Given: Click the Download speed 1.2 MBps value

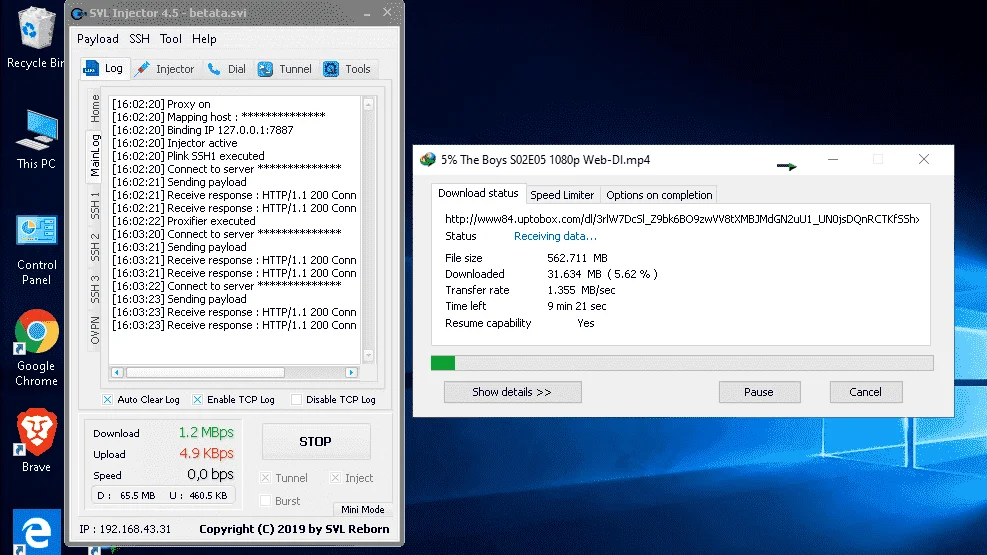Looking at the screenshot, I should pyautogui.click(x=206, y=432).
